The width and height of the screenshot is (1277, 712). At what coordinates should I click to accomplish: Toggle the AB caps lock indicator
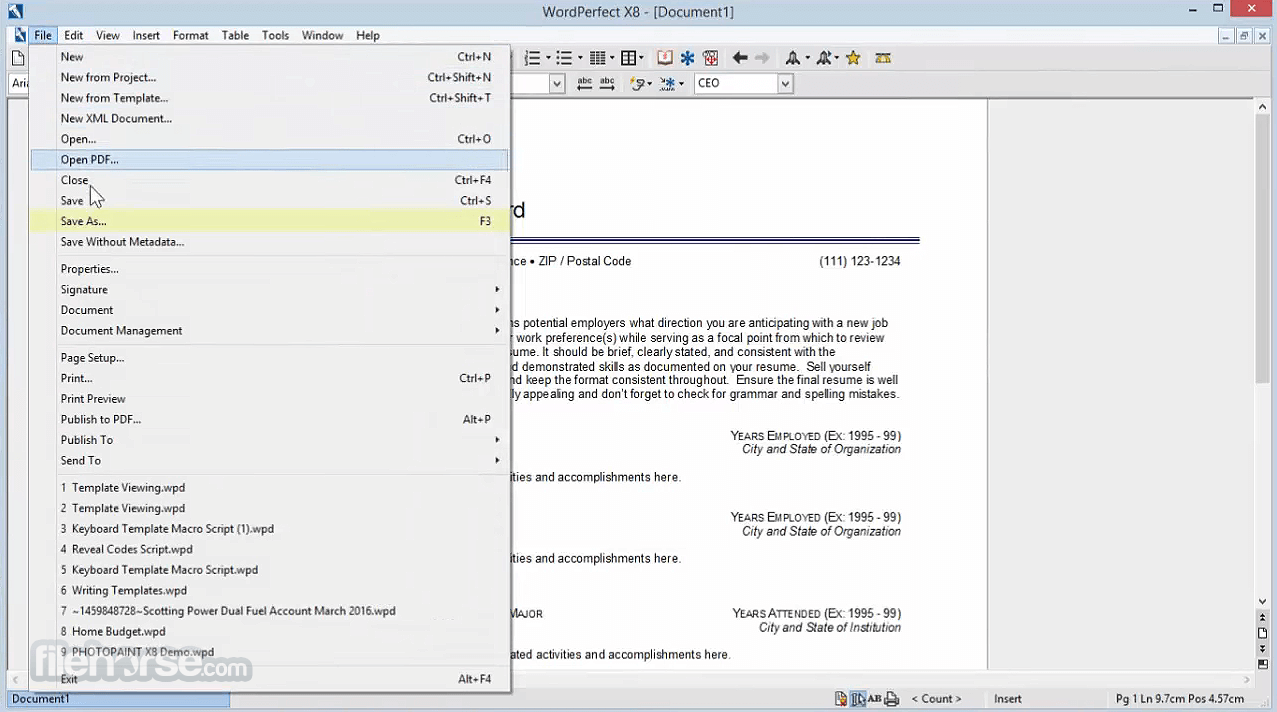(x=875, y=699)
